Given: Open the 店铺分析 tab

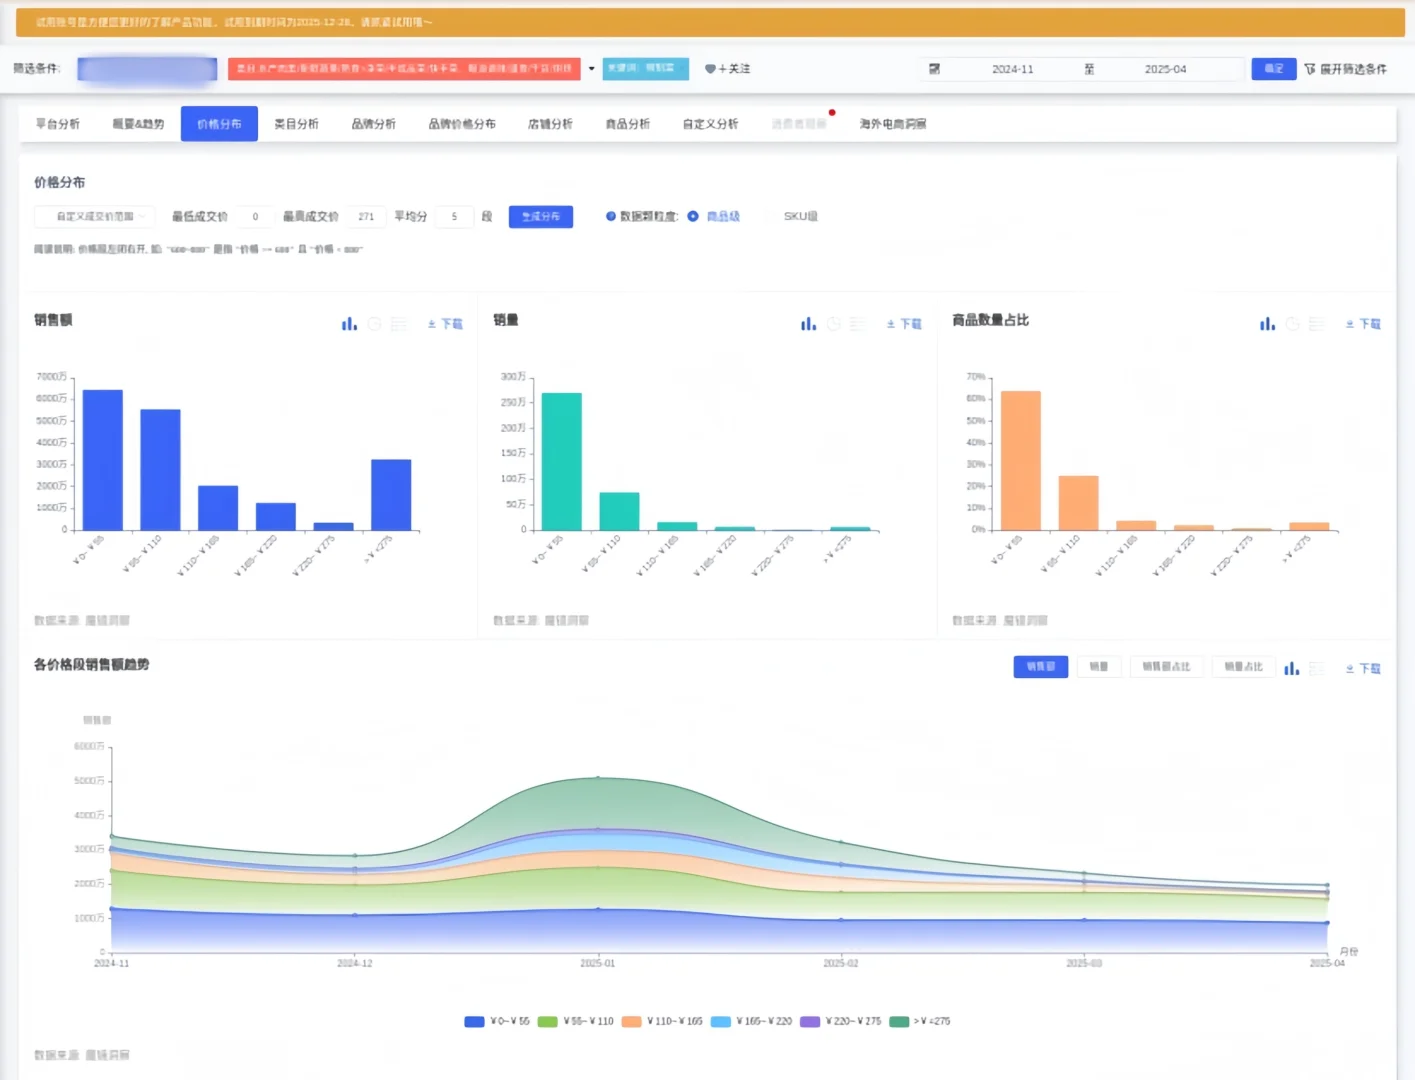Looking at the screenshot, I should [x=550, y=124].
